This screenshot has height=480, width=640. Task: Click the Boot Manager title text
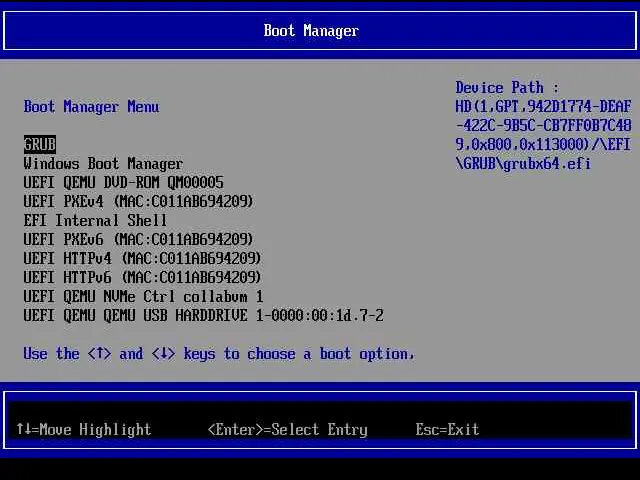click(311, 31)
